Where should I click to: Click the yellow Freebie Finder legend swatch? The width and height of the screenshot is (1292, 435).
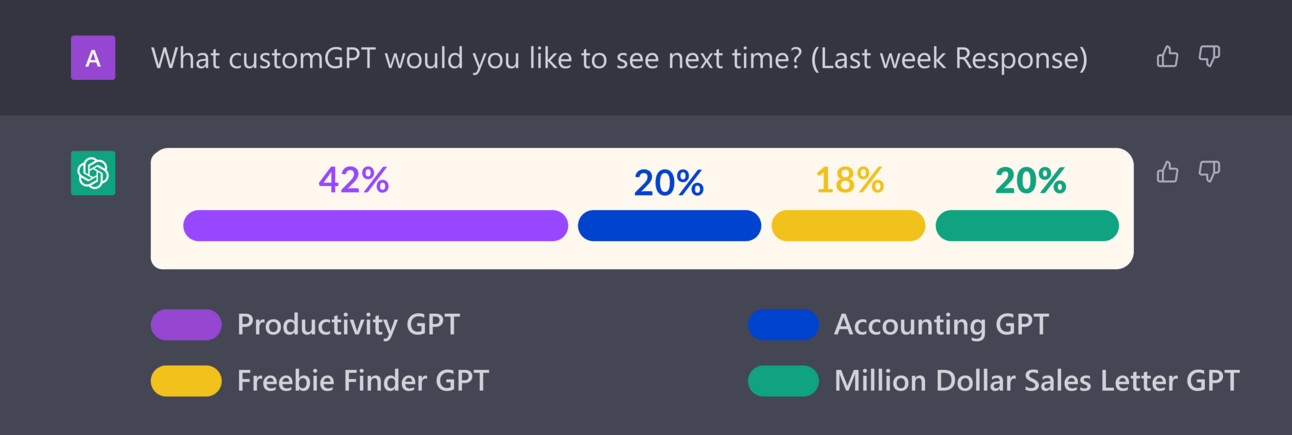tap(186, 381)
